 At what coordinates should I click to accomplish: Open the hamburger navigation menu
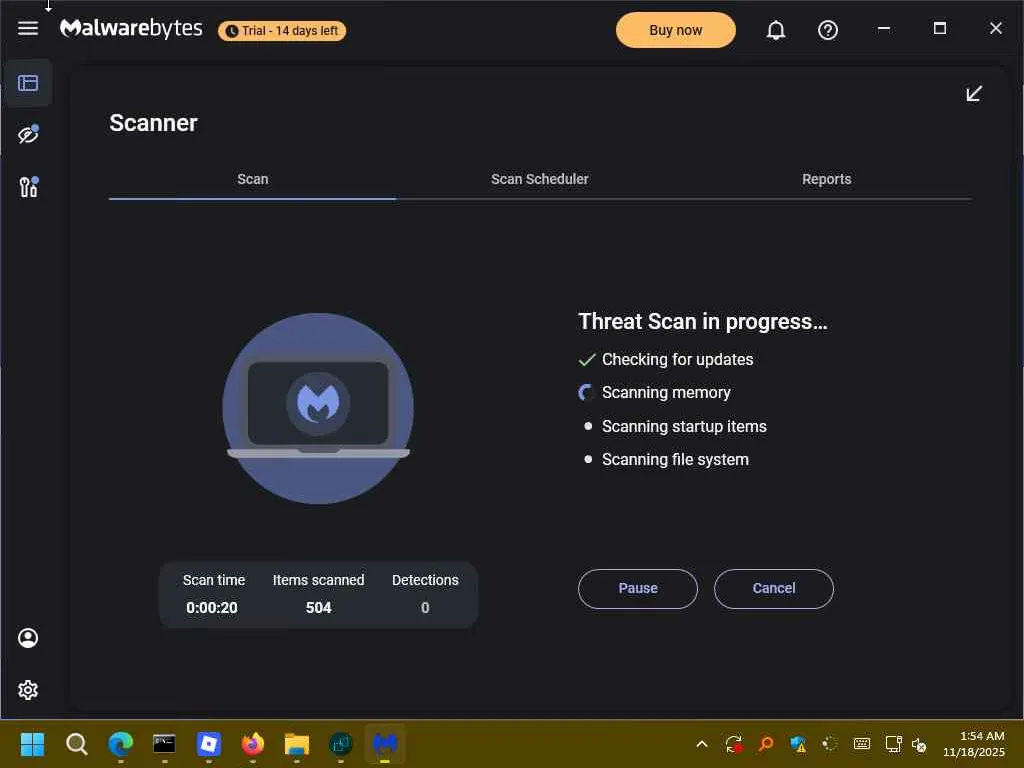point(28,28)
